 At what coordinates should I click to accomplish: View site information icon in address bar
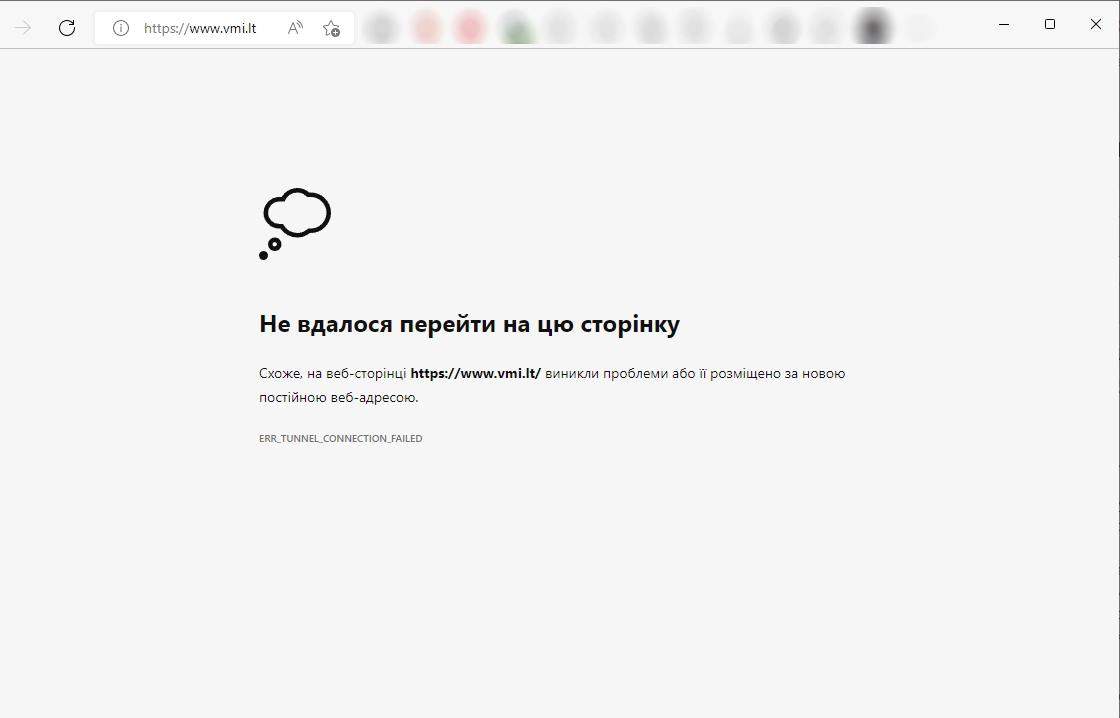coord(121,28)
